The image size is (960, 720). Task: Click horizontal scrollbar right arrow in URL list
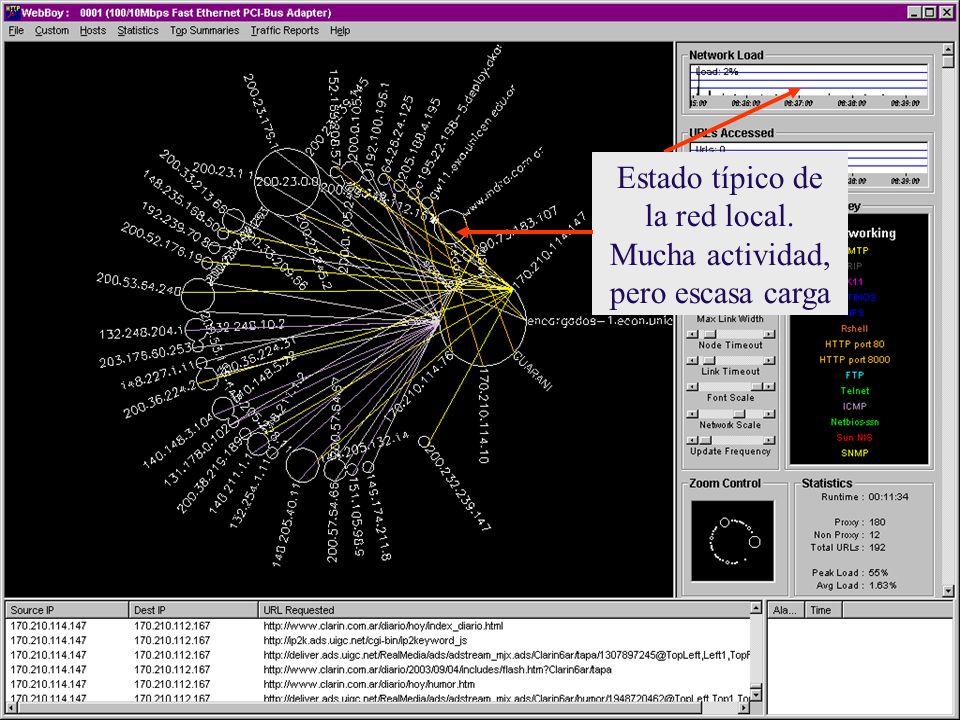pyautogui.click(x=744, y=707)
